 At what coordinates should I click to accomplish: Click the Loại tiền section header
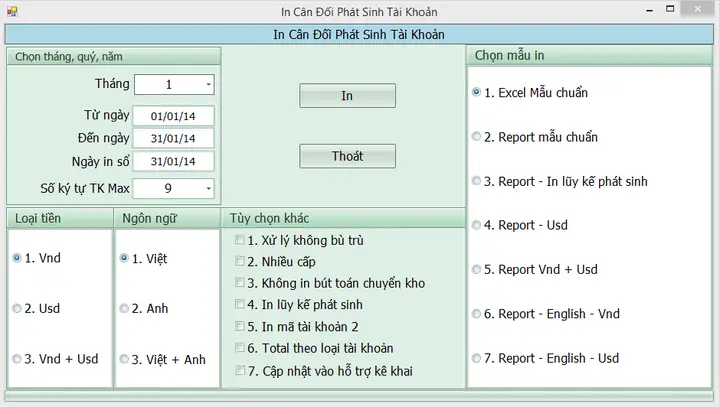click(60, 218)
